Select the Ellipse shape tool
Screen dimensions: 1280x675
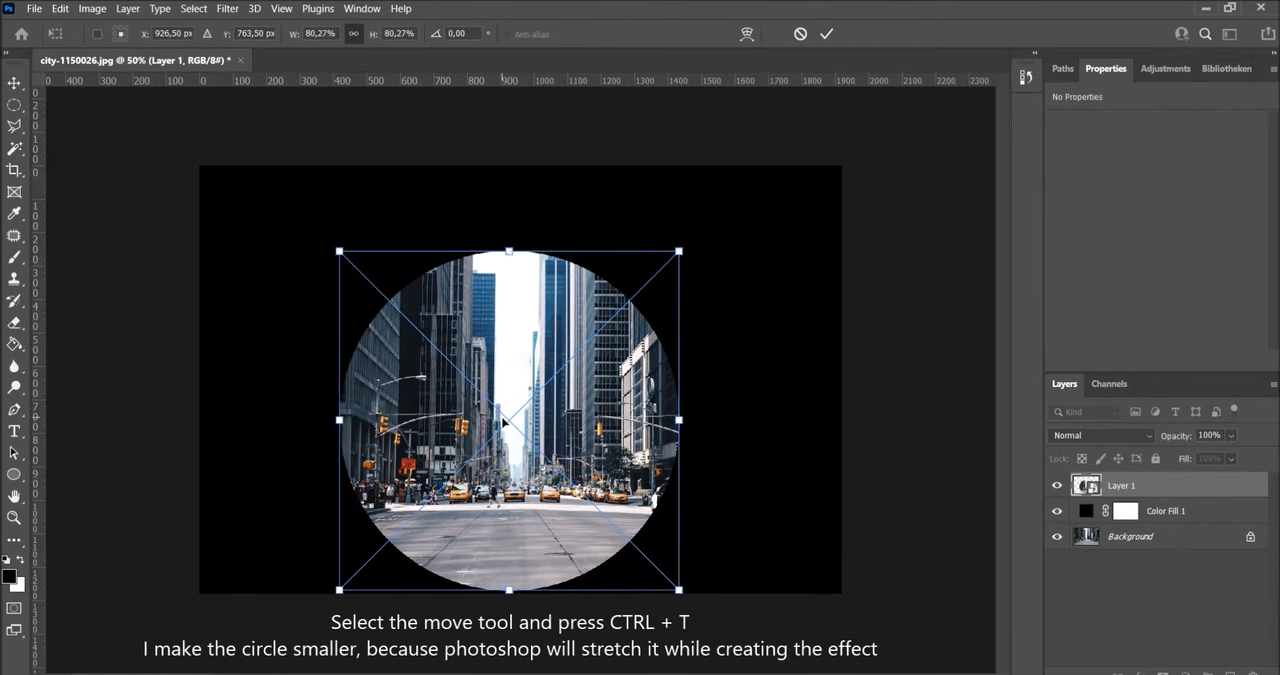click(x=14, y=475)
